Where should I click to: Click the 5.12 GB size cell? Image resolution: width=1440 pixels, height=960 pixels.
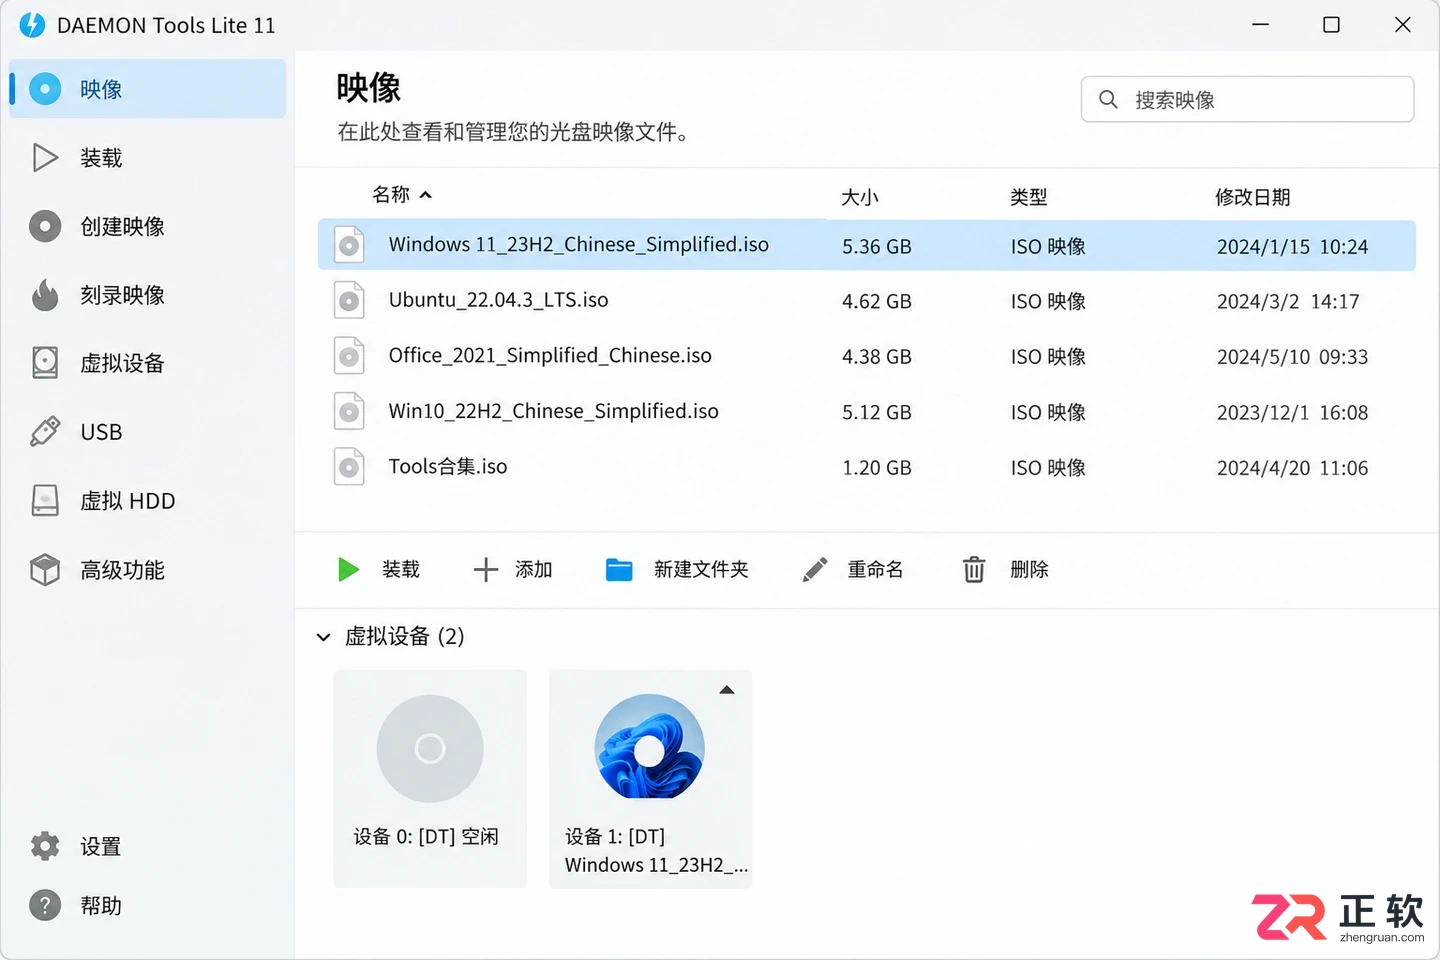pos(876,413)
